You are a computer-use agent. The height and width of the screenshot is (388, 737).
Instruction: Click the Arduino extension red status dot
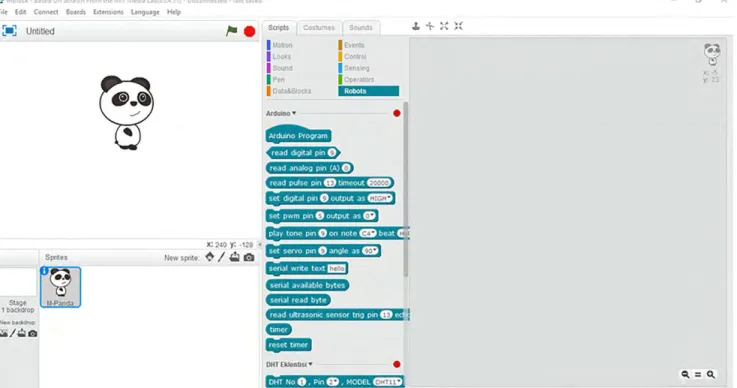397,113
